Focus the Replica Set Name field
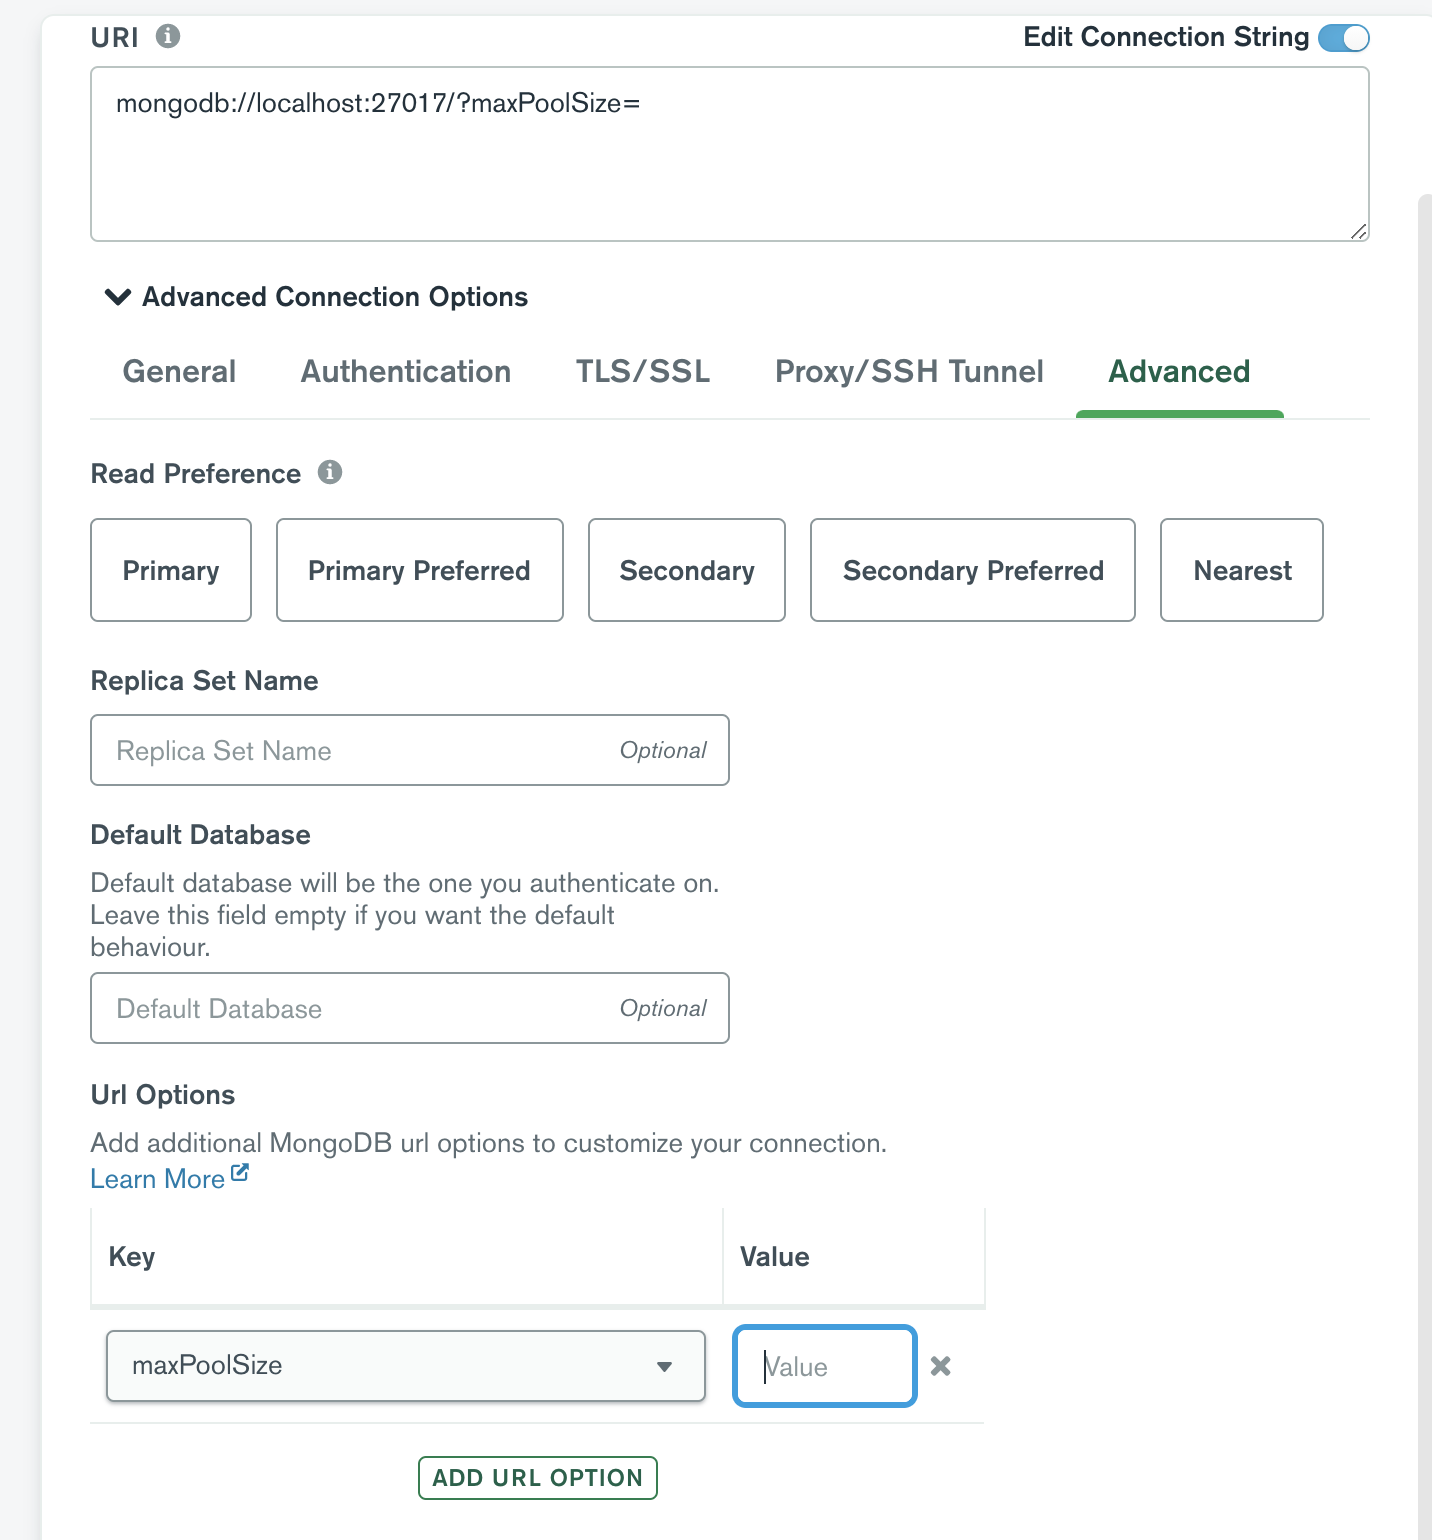 (410, 750)
